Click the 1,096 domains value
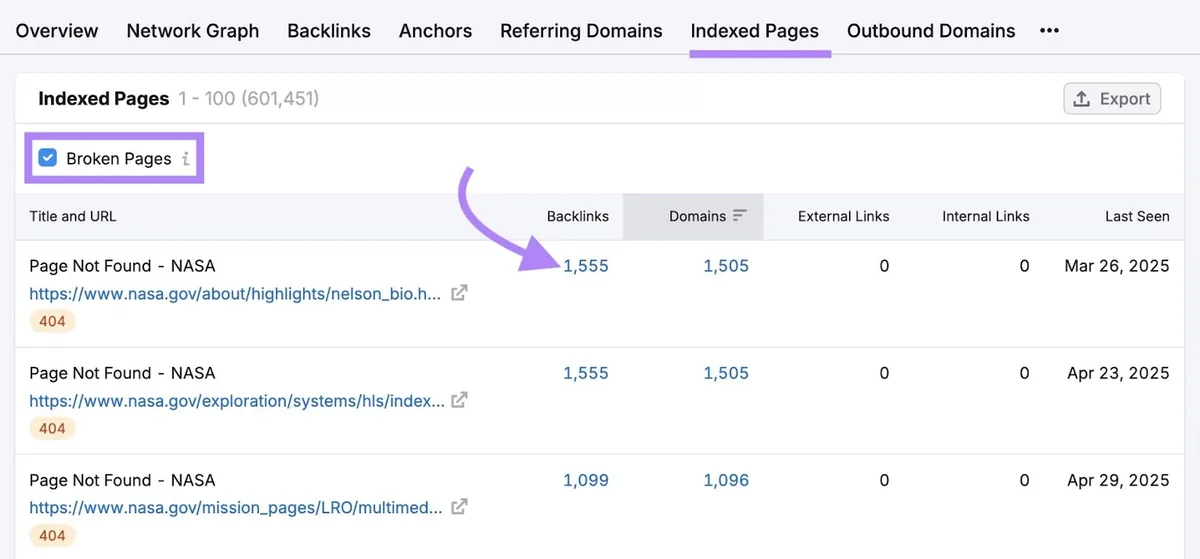 tap(726, 480)
